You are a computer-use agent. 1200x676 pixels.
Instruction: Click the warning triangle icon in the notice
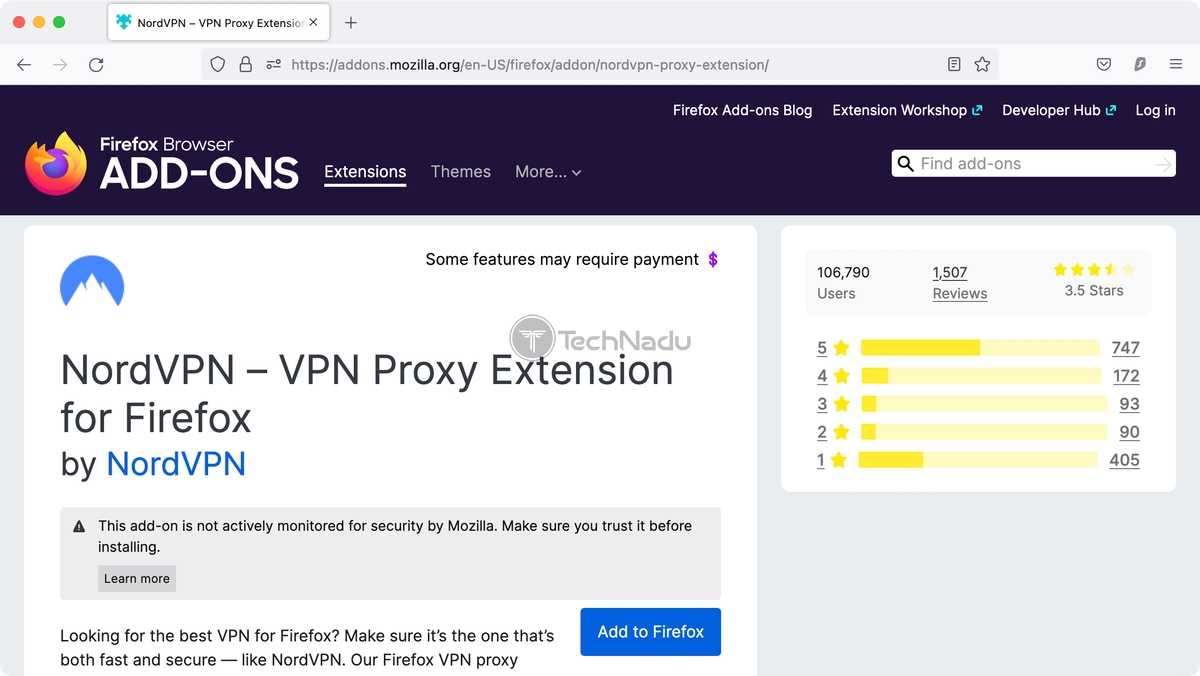79,526
